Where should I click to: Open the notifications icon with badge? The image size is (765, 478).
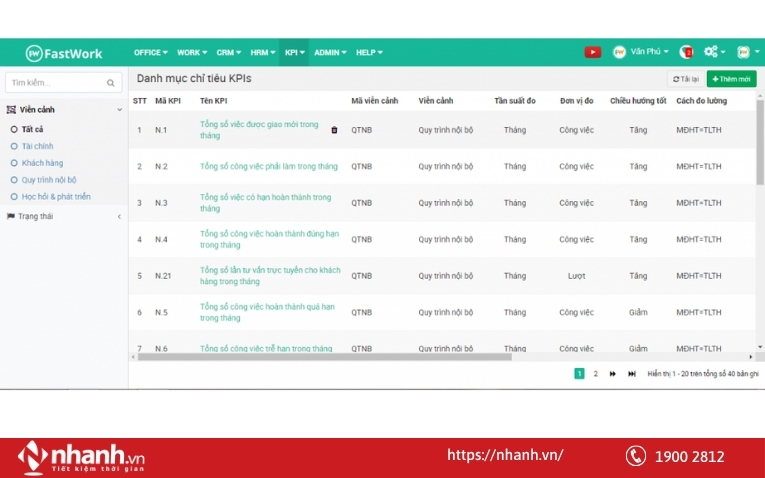click(686, 52)
